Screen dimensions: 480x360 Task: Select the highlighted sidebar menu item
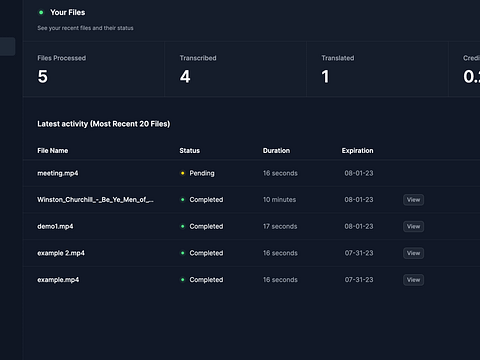(7, 46)
